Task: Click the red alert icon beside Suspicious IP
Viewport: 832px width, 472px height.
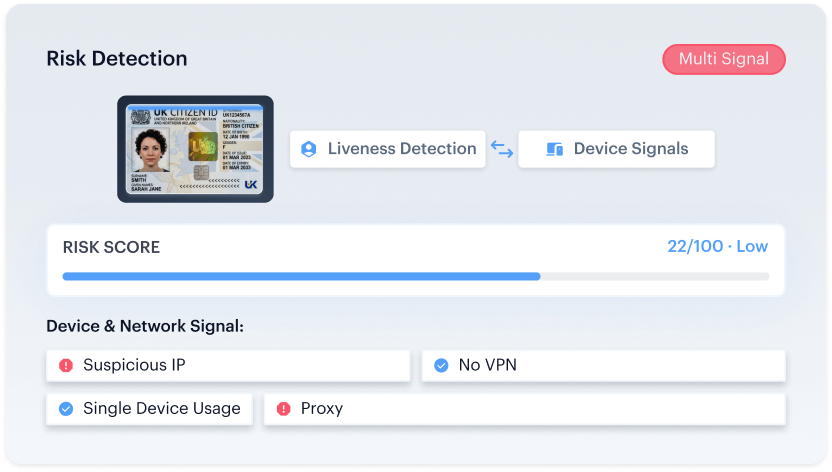Action: [66, 365]
